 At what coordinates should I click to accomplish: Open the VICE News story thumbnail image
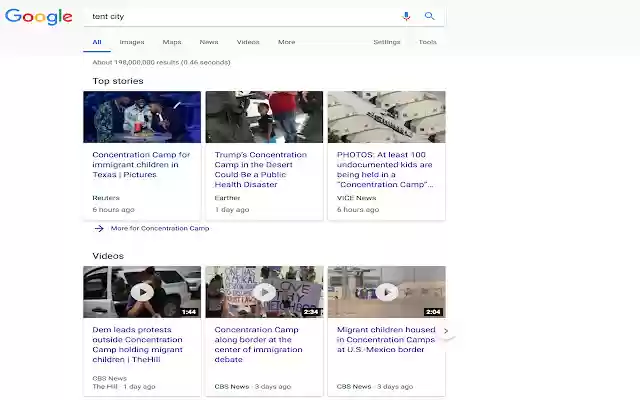tap(387, 117)
